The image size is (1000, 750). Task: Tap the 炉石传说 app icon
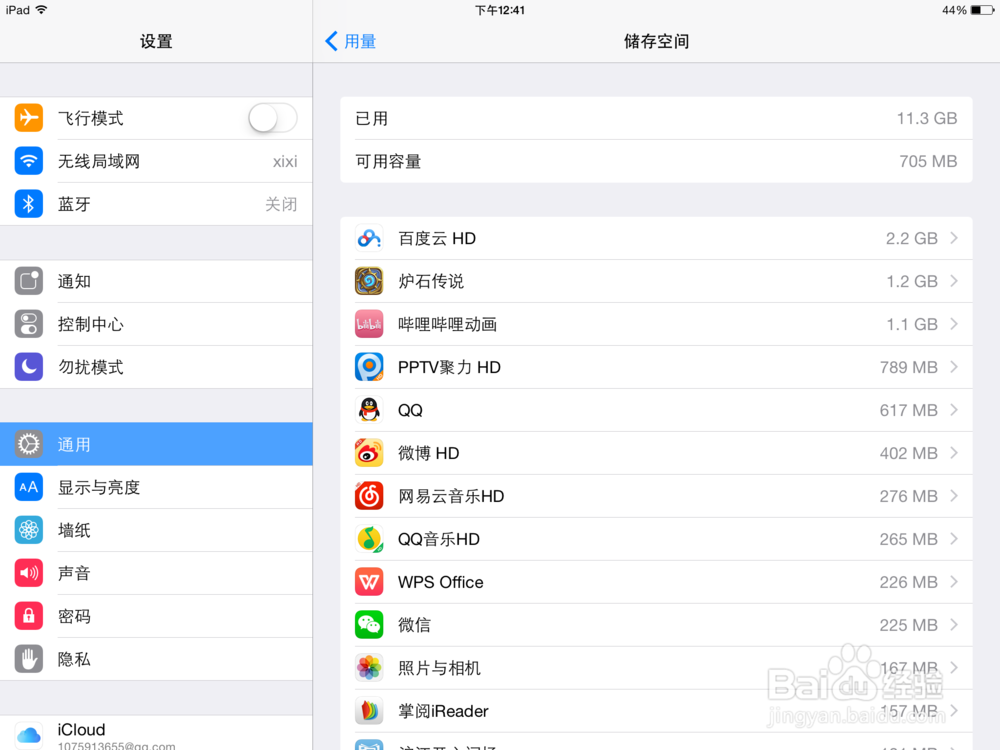pyautogui.click(x=369, y=281)
